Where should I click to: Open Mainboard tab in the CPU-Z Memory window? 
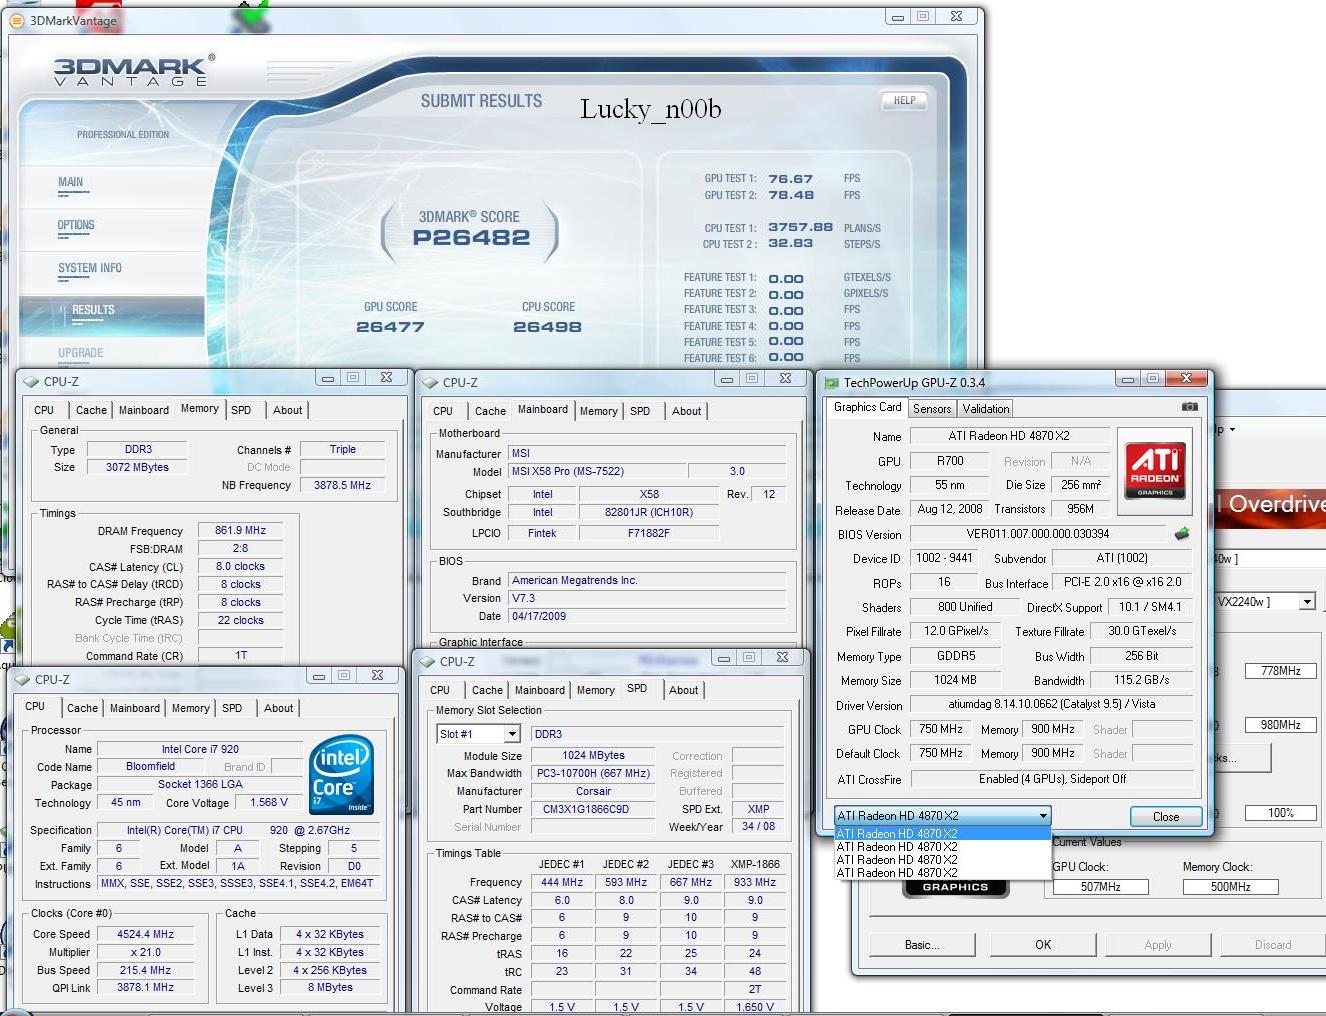(144, 410)
